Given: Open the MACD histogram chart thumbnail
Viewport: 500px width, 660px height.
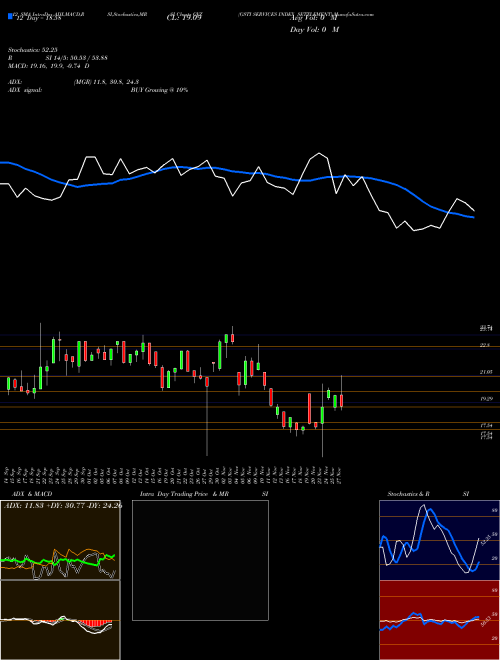Looking at the screenshot, I should pos(60,620).
